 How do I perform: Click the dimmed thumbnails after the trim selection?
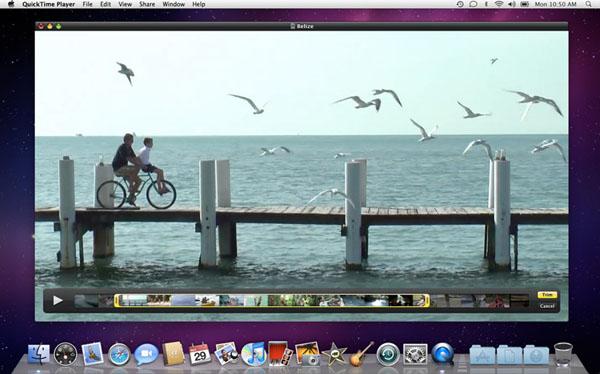pyautogui.click(x=479, y=301)
